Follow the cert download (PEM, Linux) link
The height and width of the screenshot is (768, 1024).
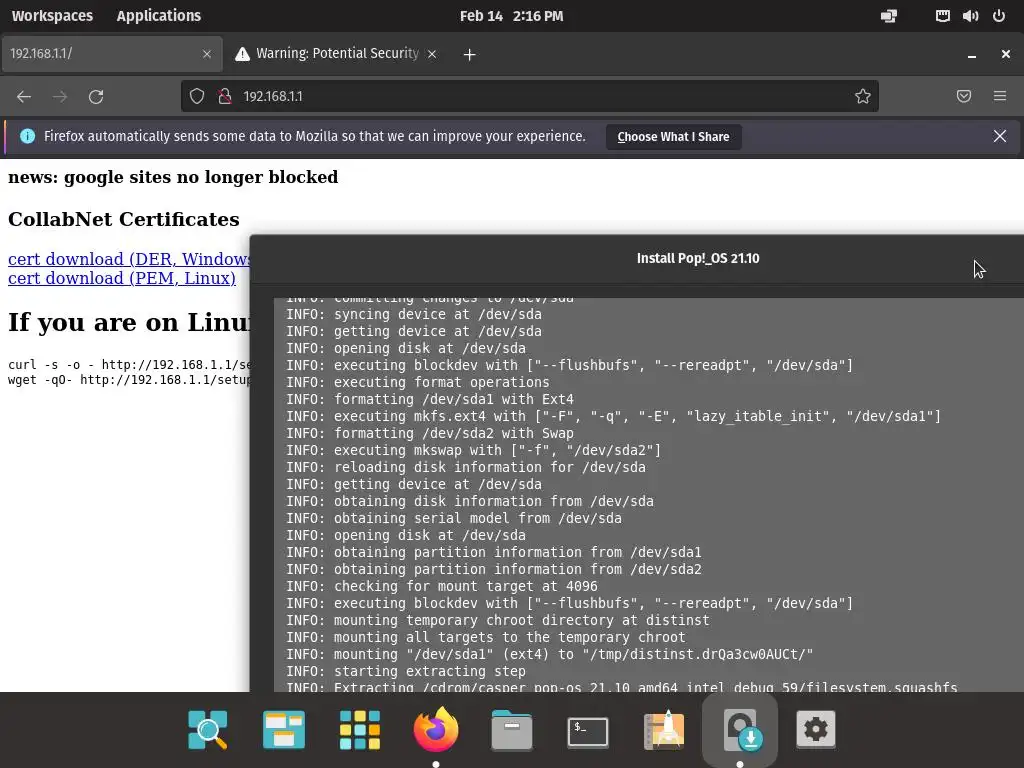[x=122, y=278]
